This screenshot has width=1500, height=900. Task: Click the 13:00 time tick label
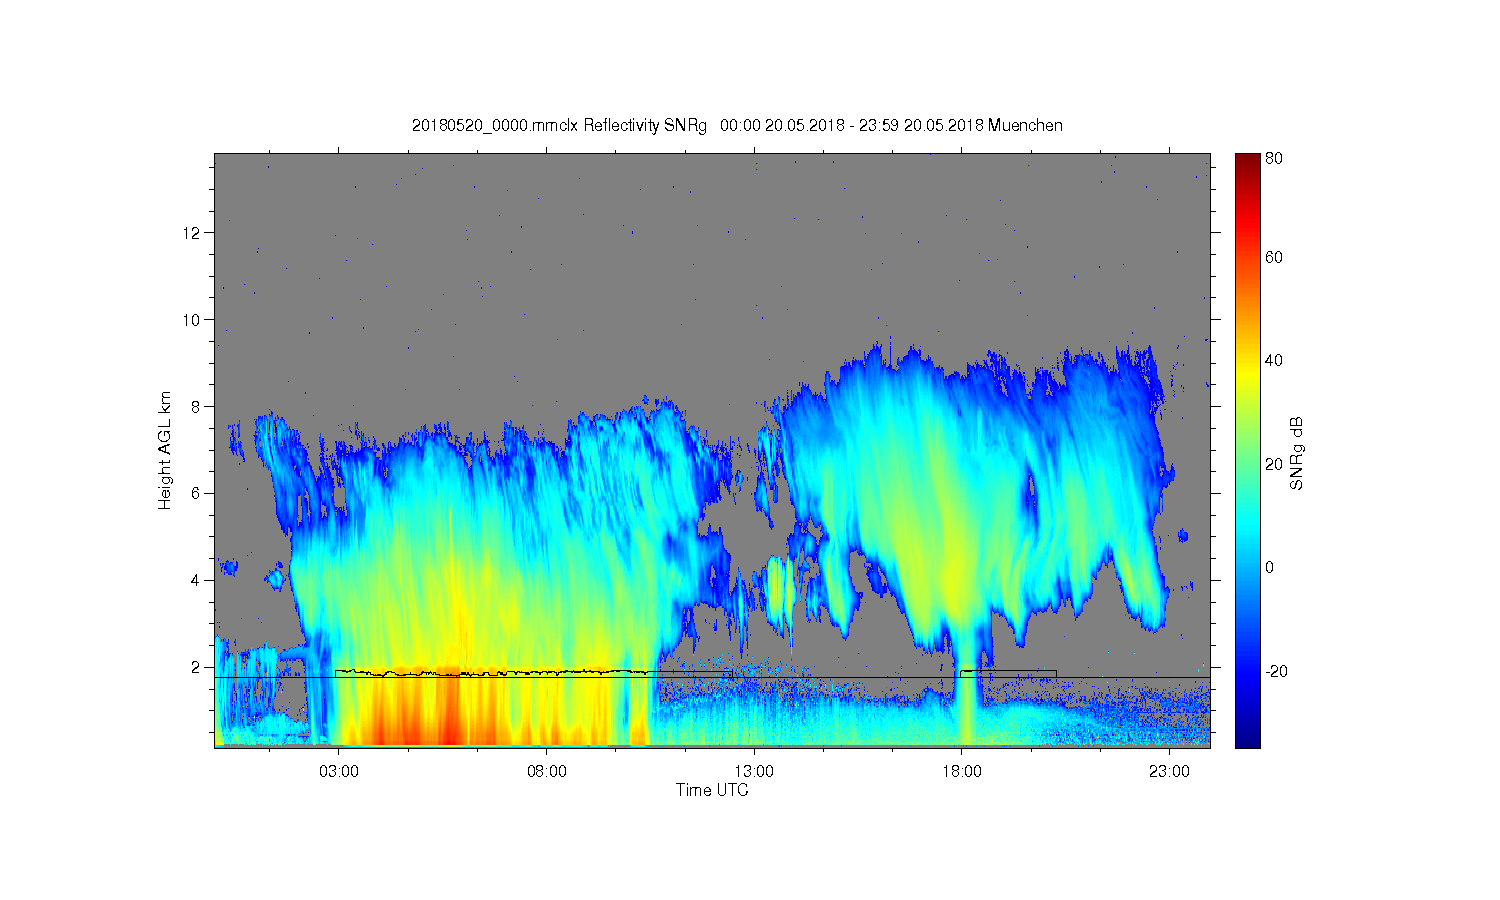754,772
